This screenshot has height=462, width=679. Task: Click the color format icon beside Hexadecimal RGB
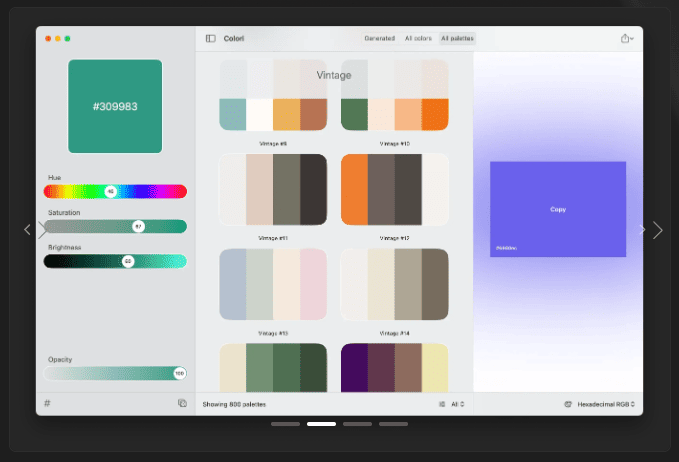coord(568,404)
